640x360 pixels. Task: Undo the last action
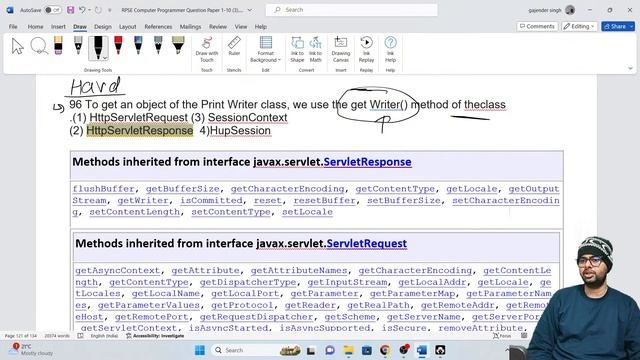tap(82, 10)
